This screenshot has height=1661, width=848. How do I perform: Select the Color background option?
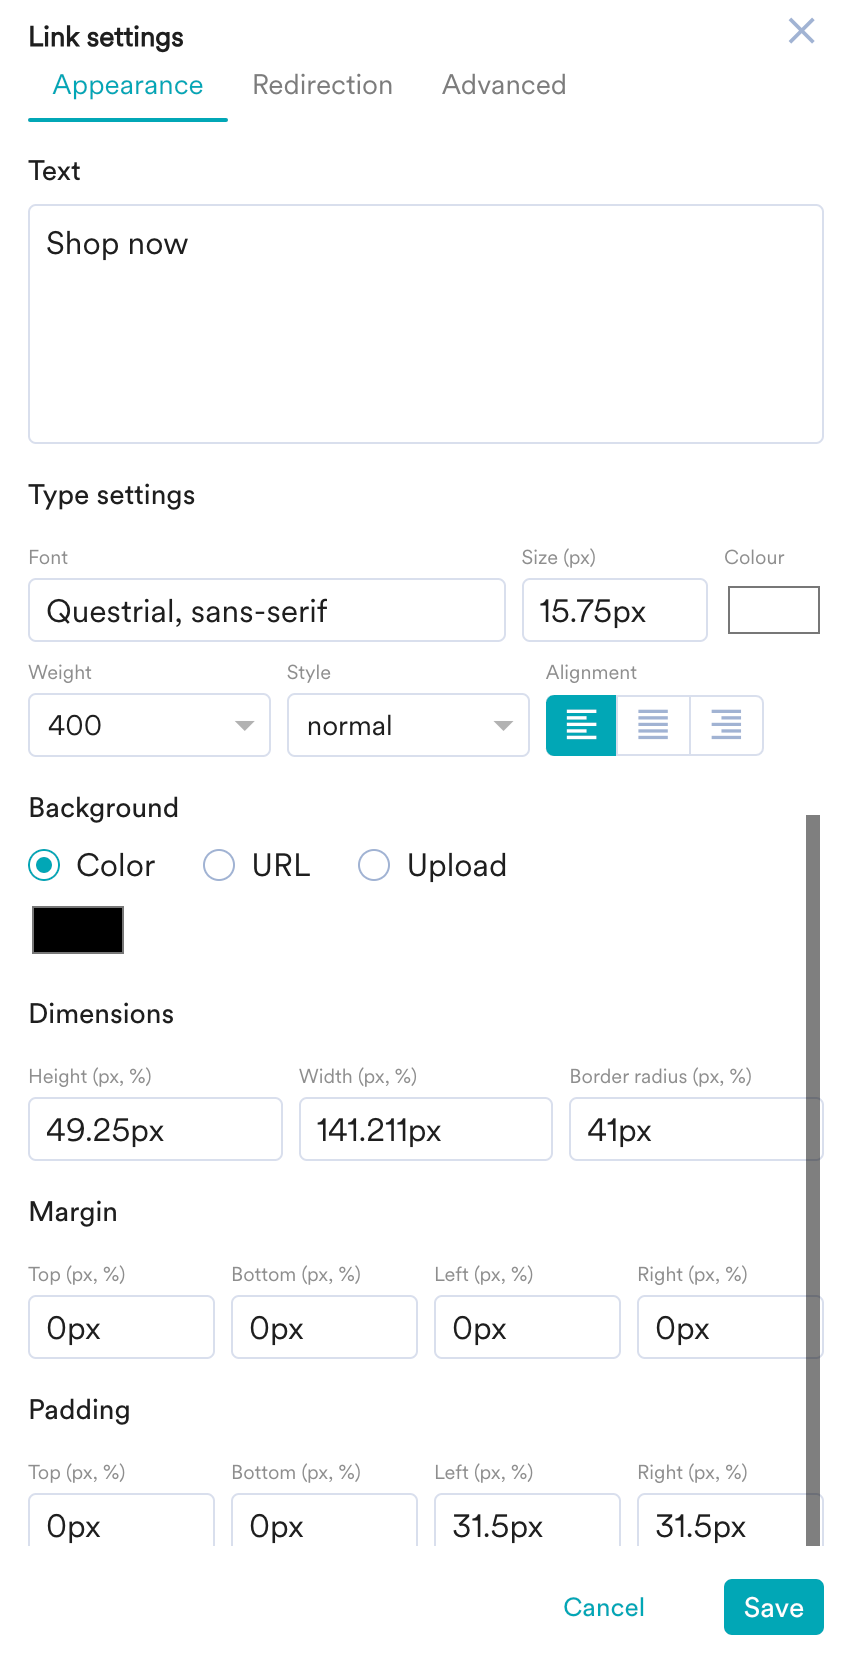(x=45, y=865)
